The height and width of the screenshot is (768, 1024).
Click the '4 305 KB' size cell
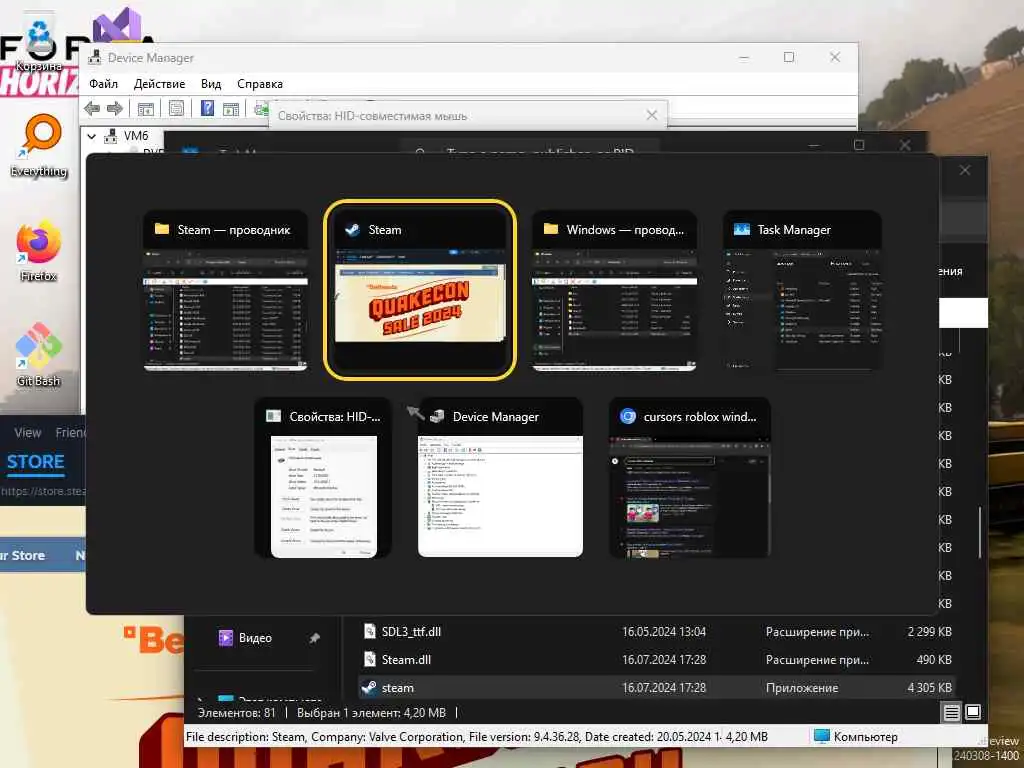point(929,688)
